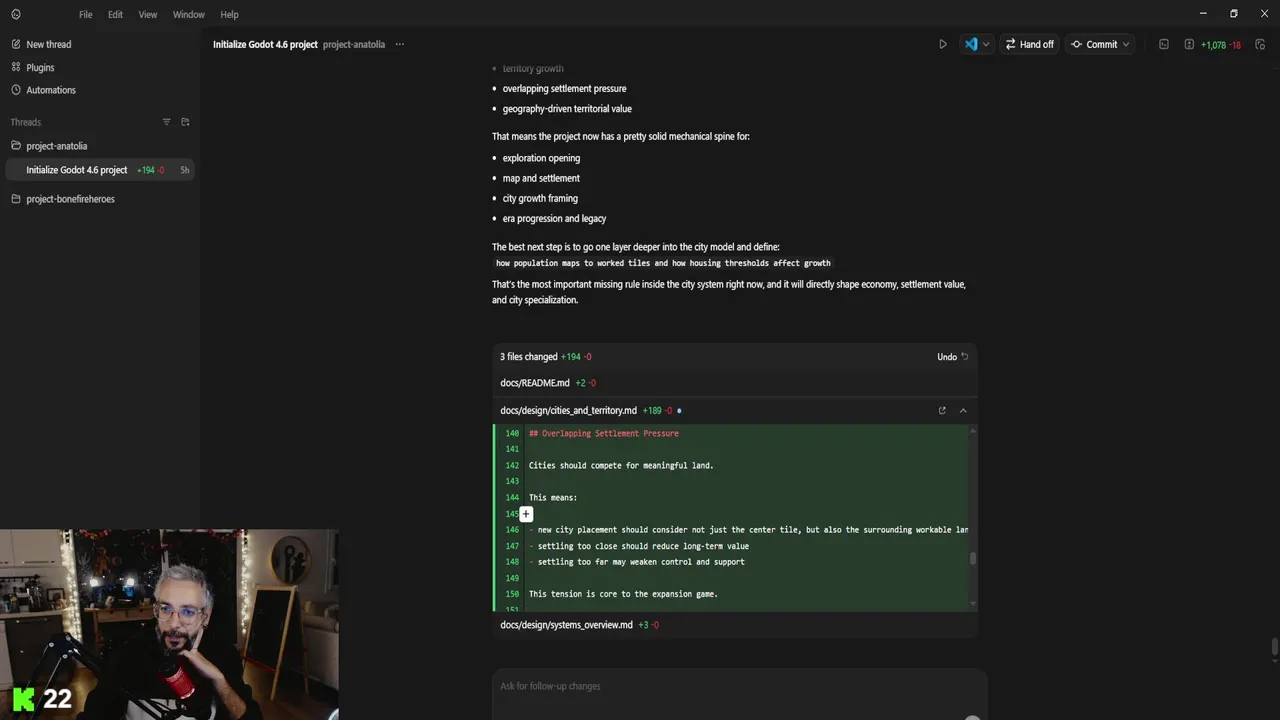Viewport: 1280px width, 720px height.
Task: Click the diff code vertical scrollbar
Action: pyautogui.click(x=973, y=558)
